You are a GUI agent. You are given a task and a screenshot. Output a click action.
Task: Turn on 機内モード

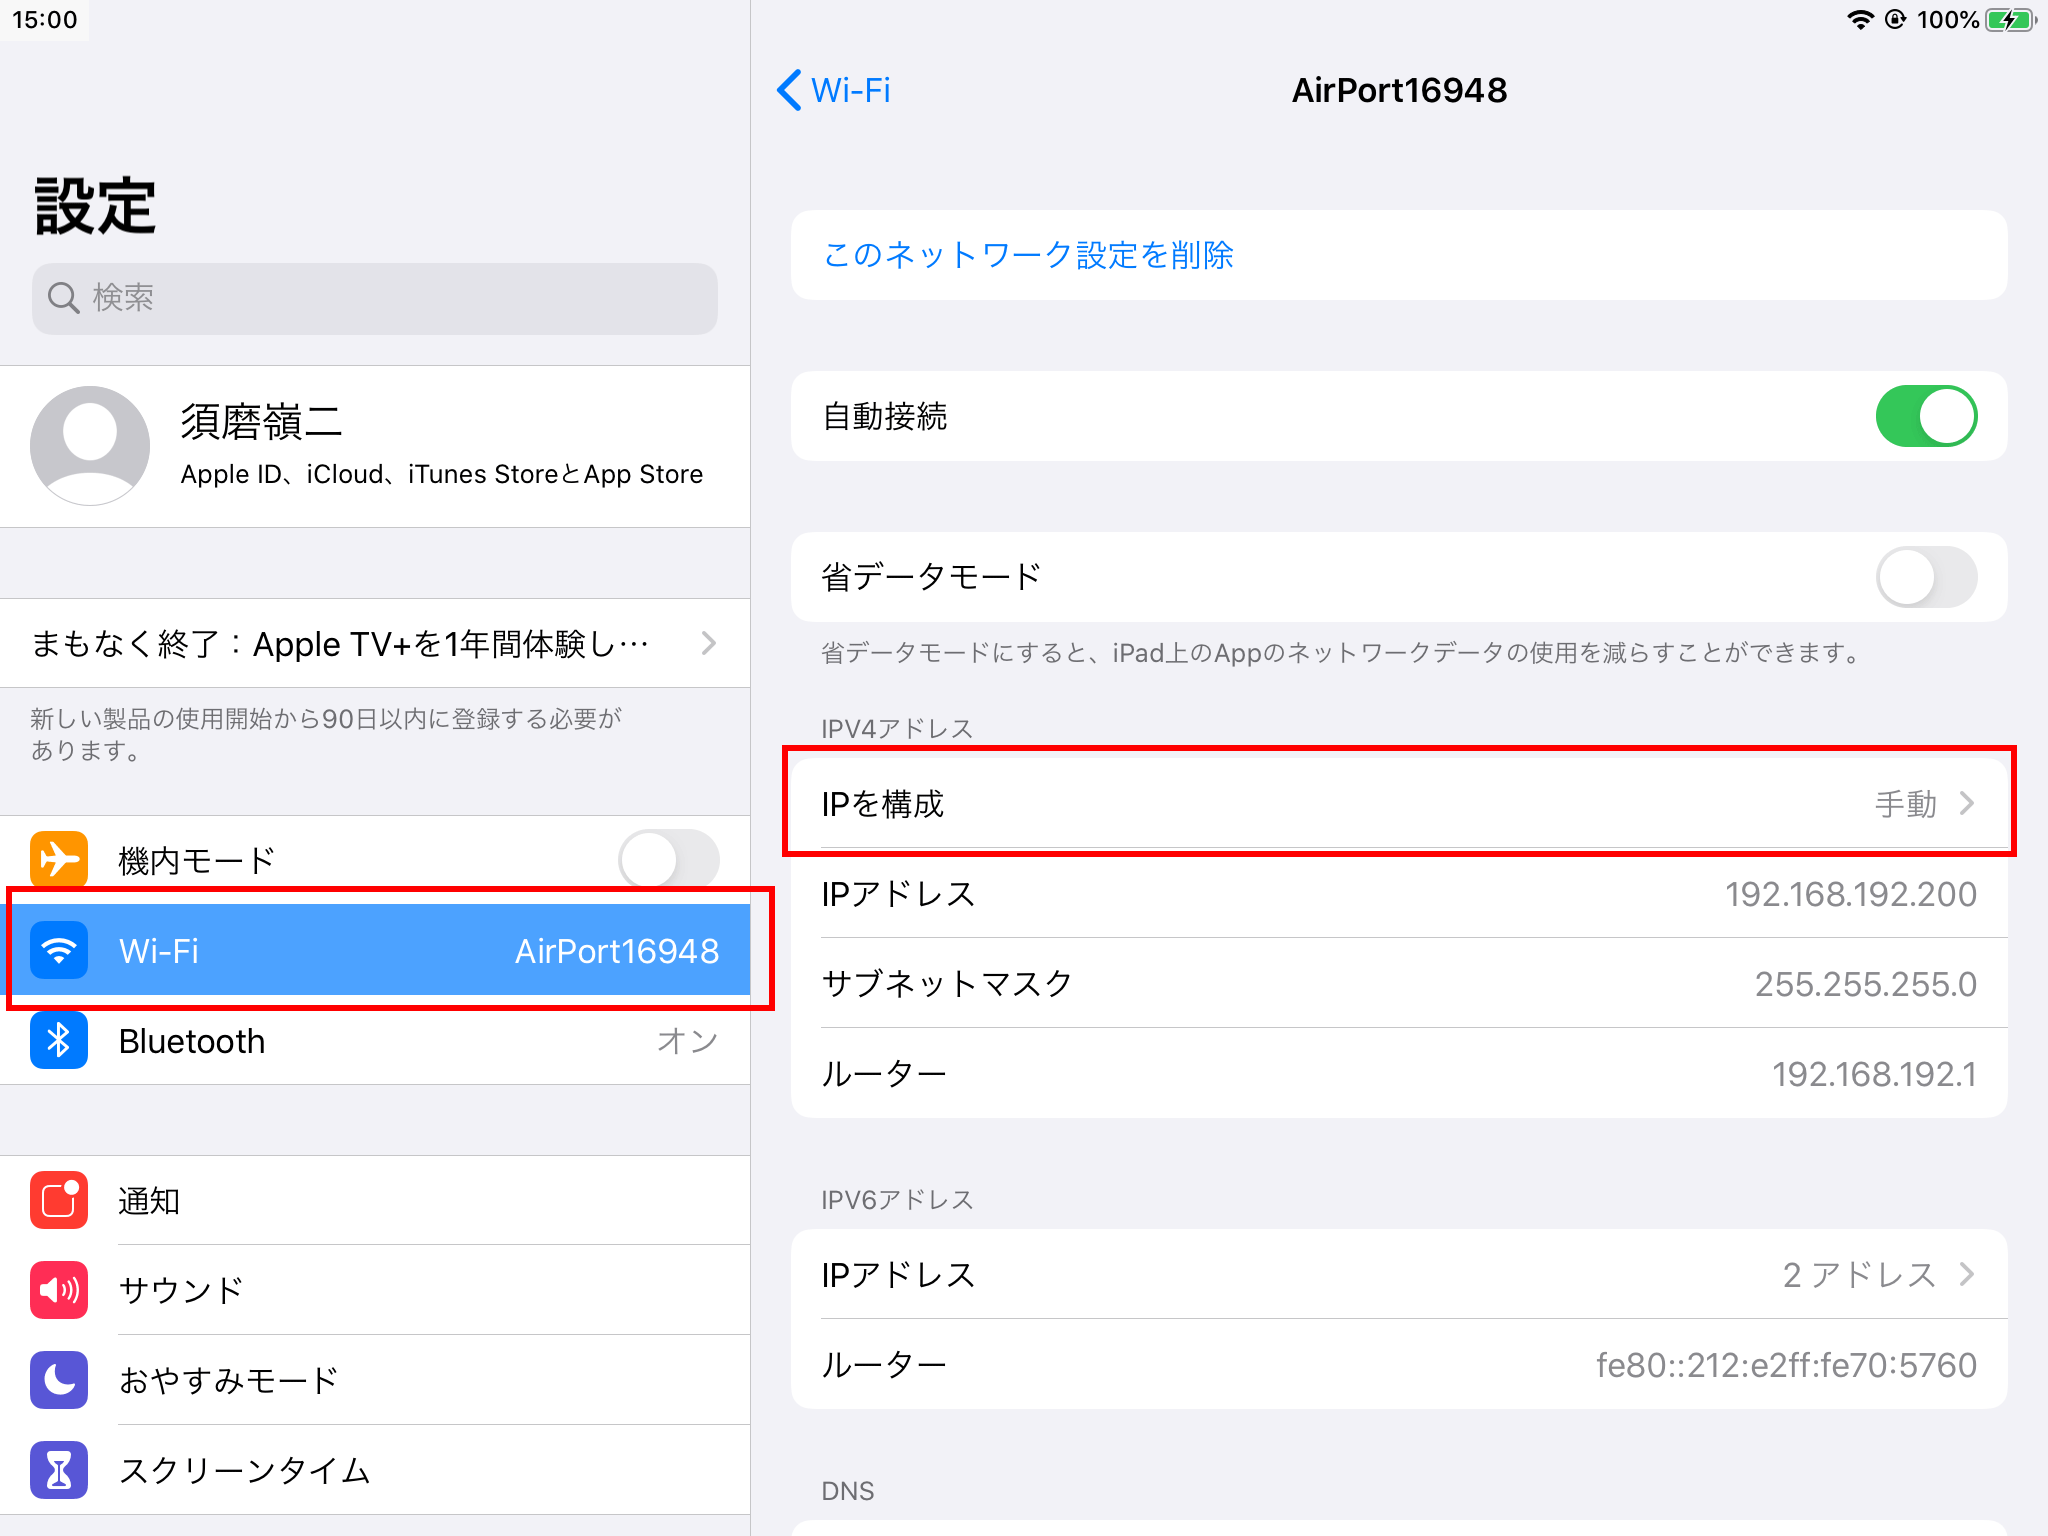[670, 858]
